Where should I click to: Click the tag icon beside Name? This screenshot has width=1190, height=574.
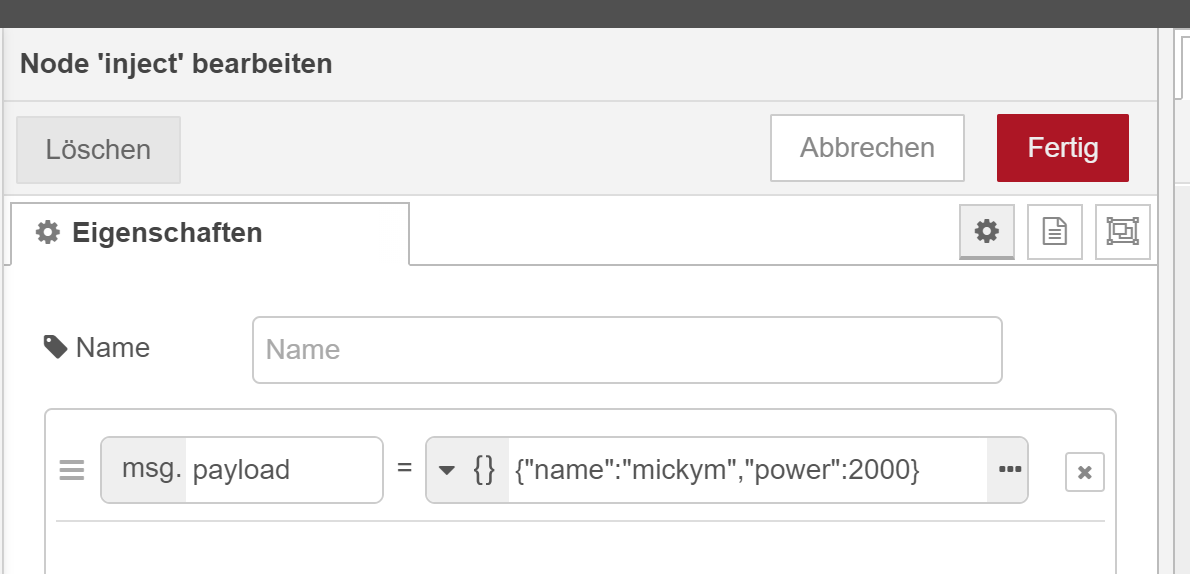coord(55,347)
